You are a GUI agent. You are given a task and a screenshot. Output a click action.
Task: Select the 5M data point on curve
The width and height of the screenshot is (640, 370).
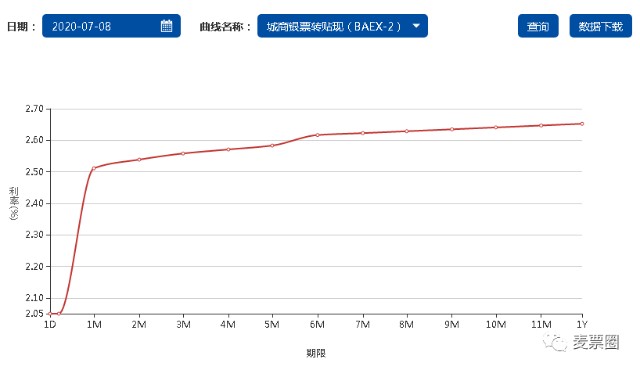point(272,145)
